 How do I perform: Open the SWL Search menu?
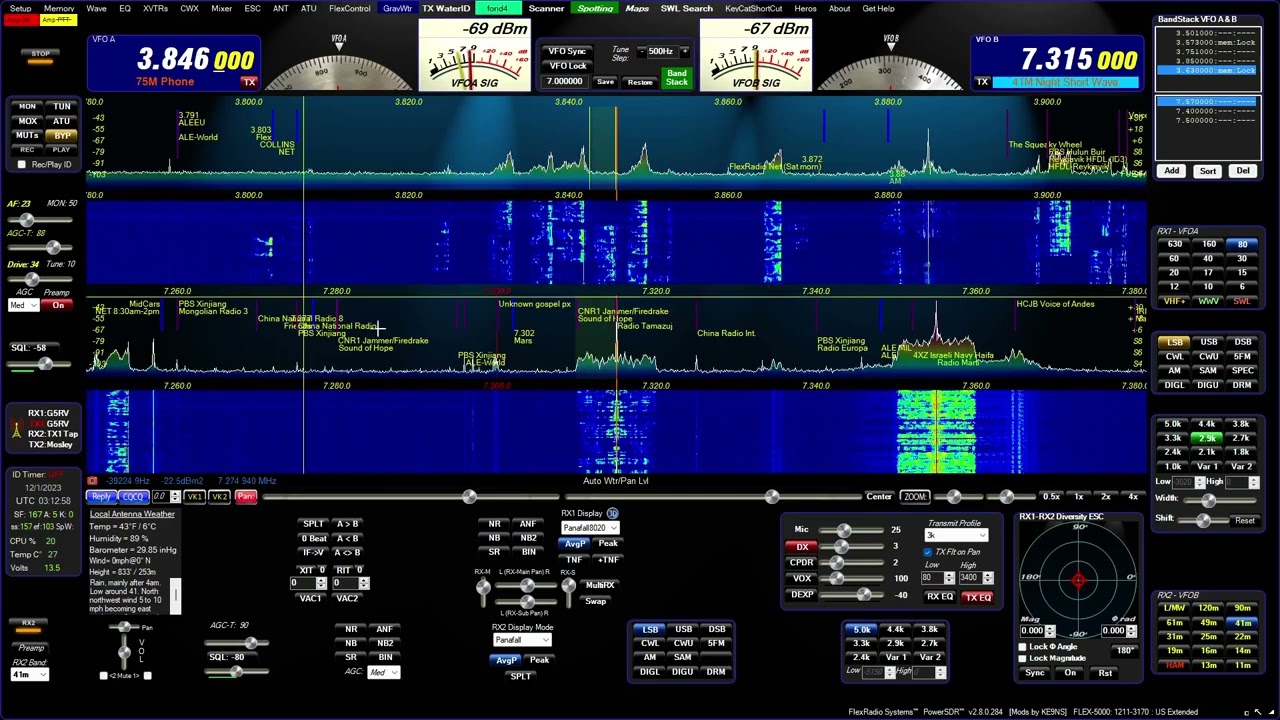(686, 8)
